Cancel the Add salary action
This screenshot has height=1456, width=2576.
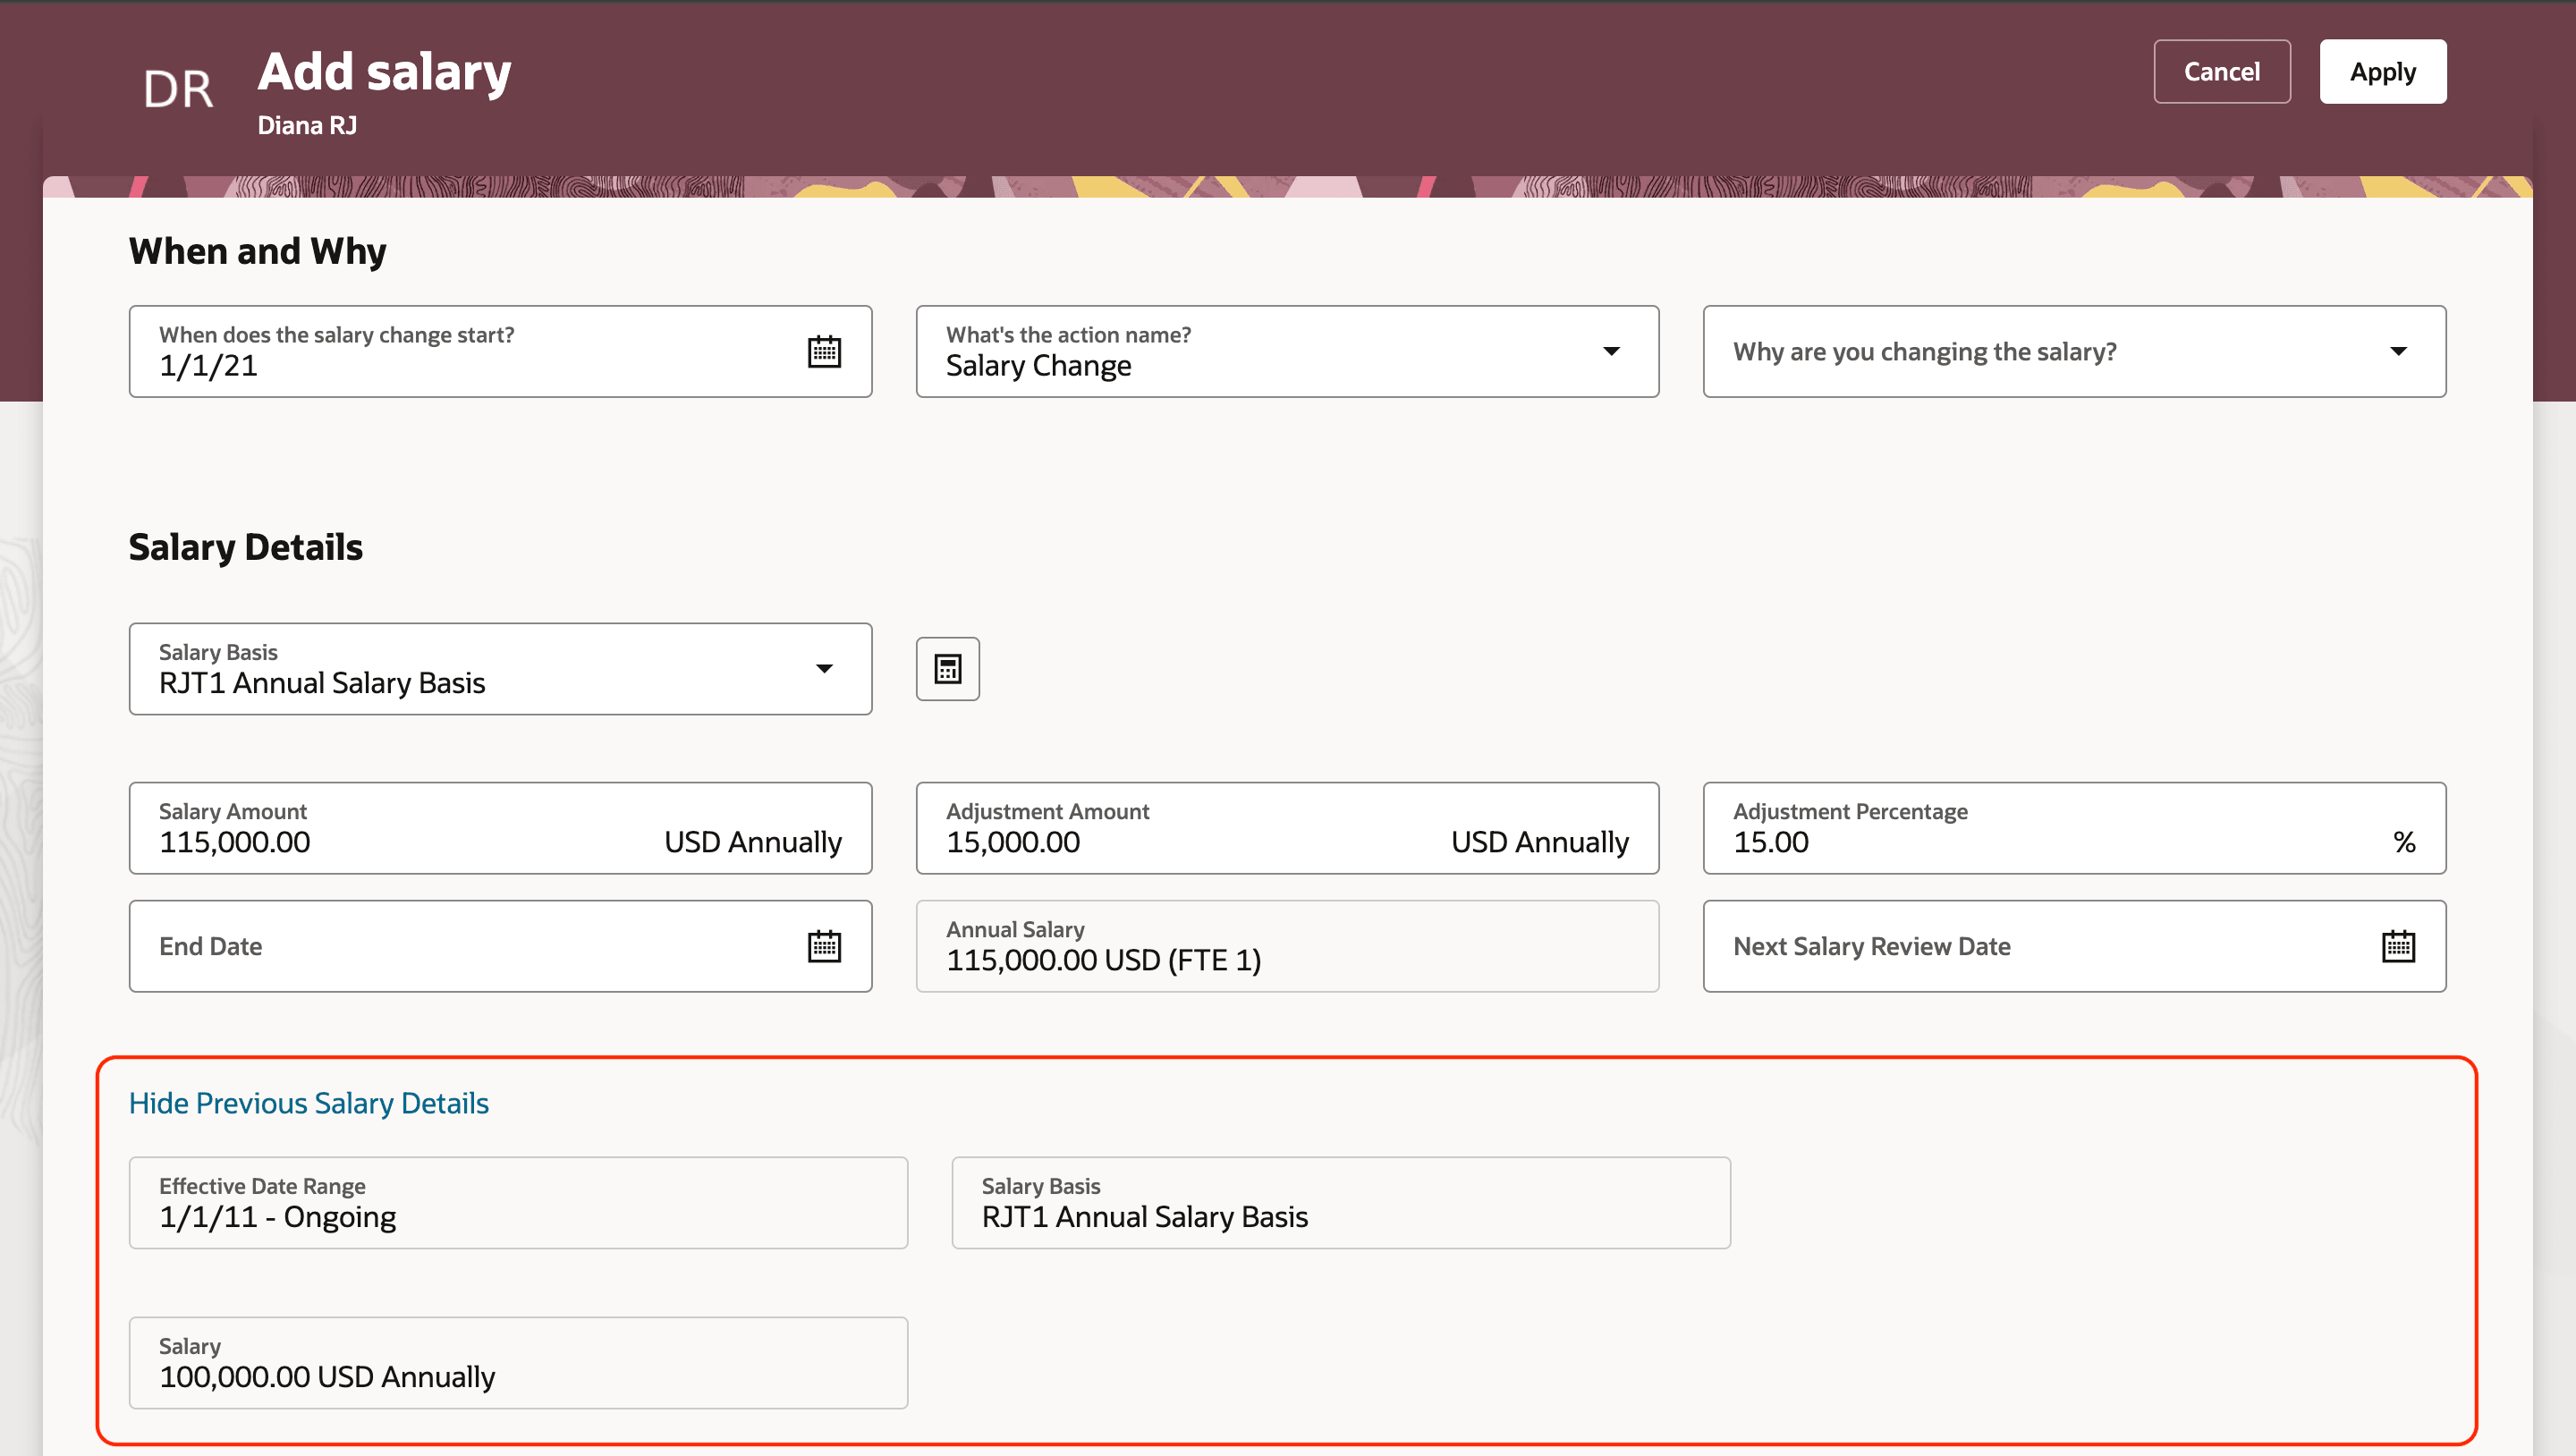(x=2222, y=71)
